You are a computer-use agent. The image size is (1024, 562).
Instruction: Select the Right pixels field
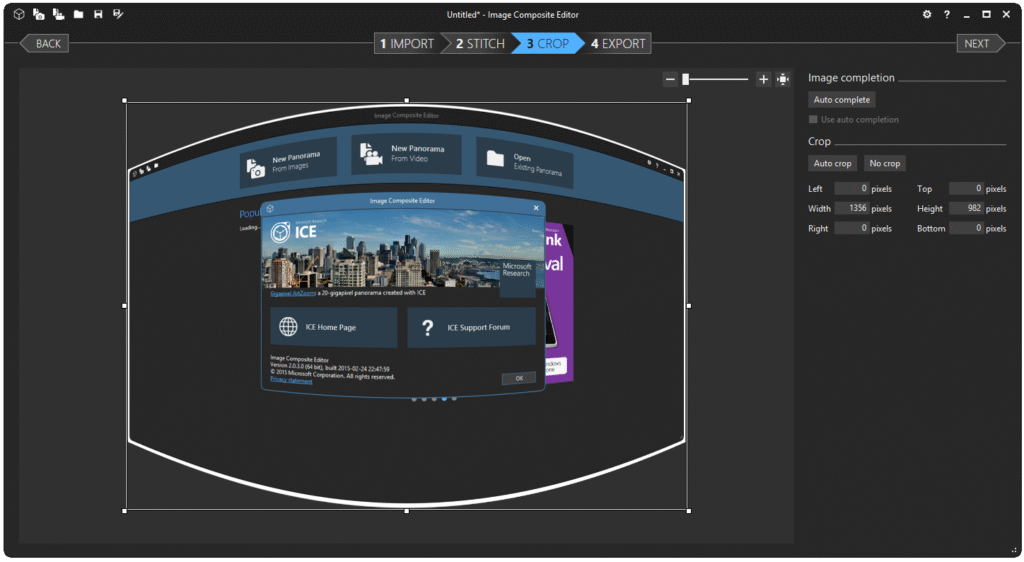click(x=851, y=228)
